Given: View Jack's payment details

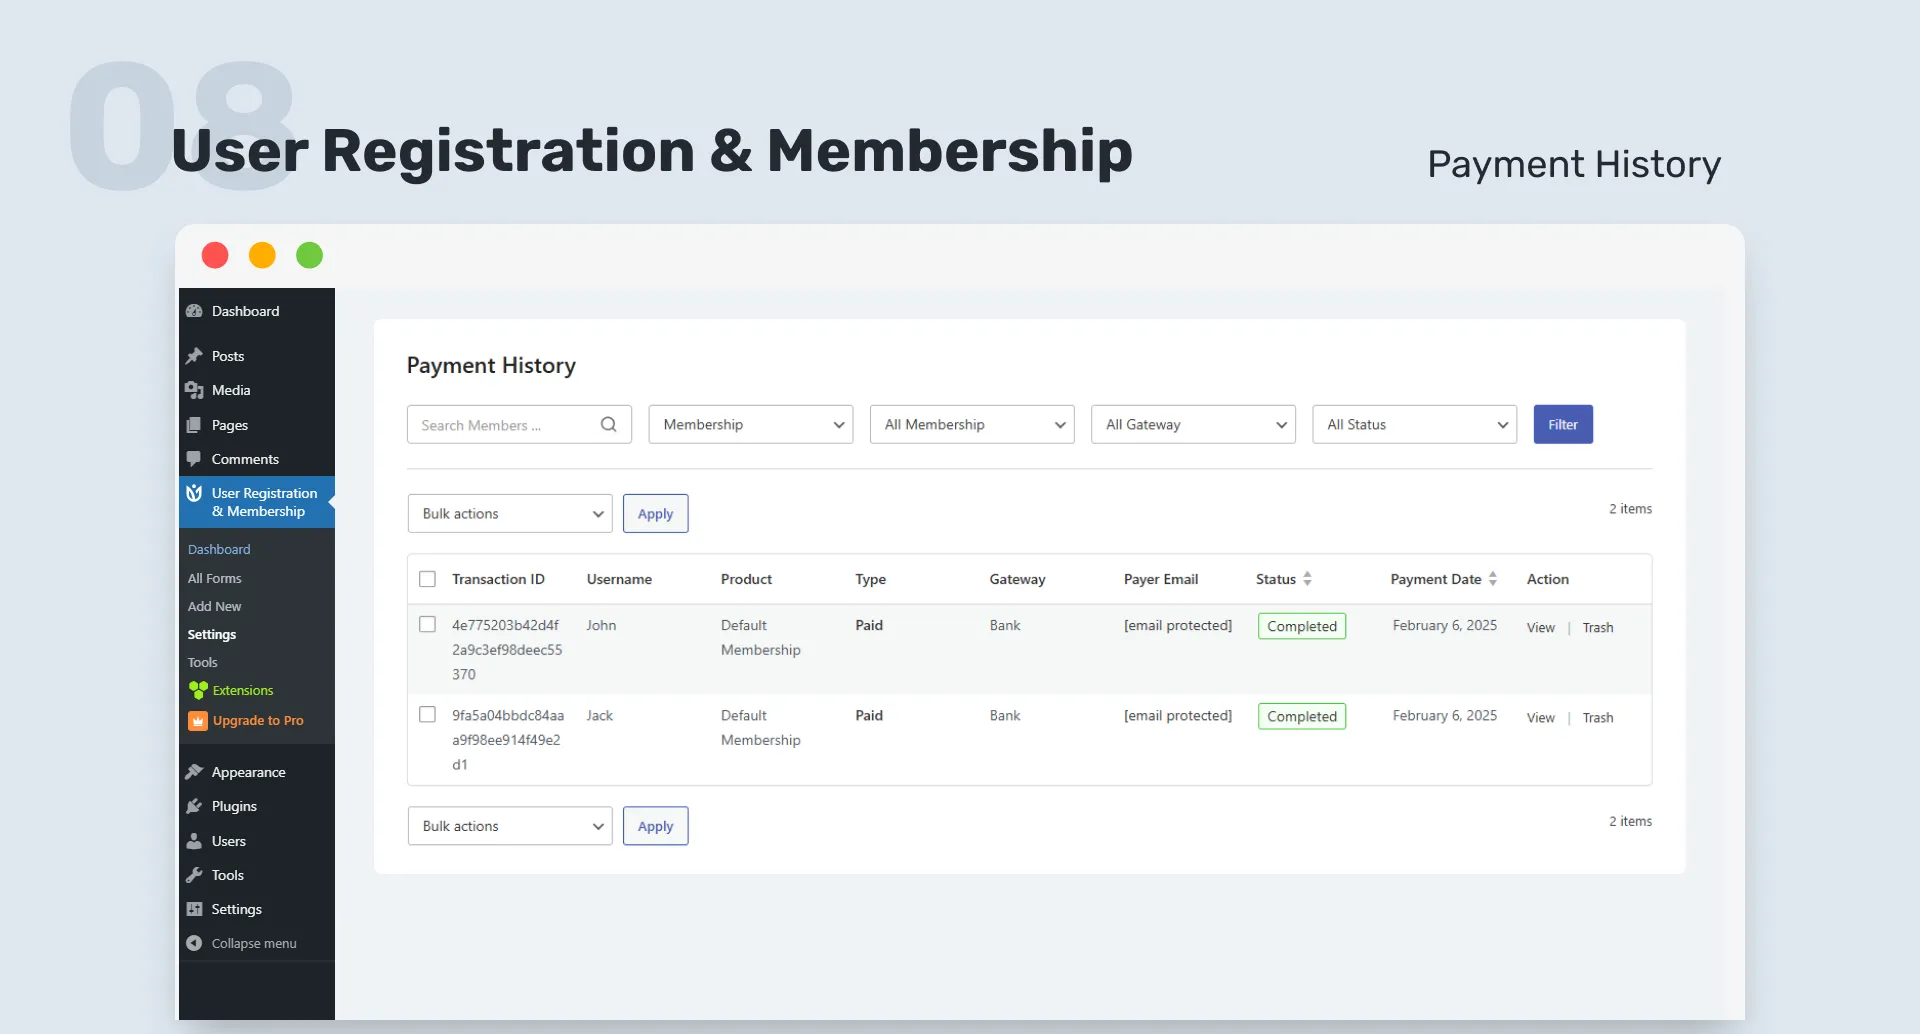Looking at the screenshot, I should (1541, 718).
